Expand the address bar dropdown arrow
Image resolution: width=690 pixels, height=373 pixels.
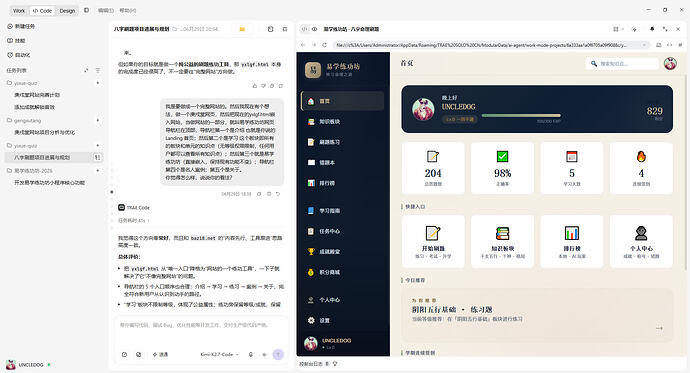(x=644, y=45)
